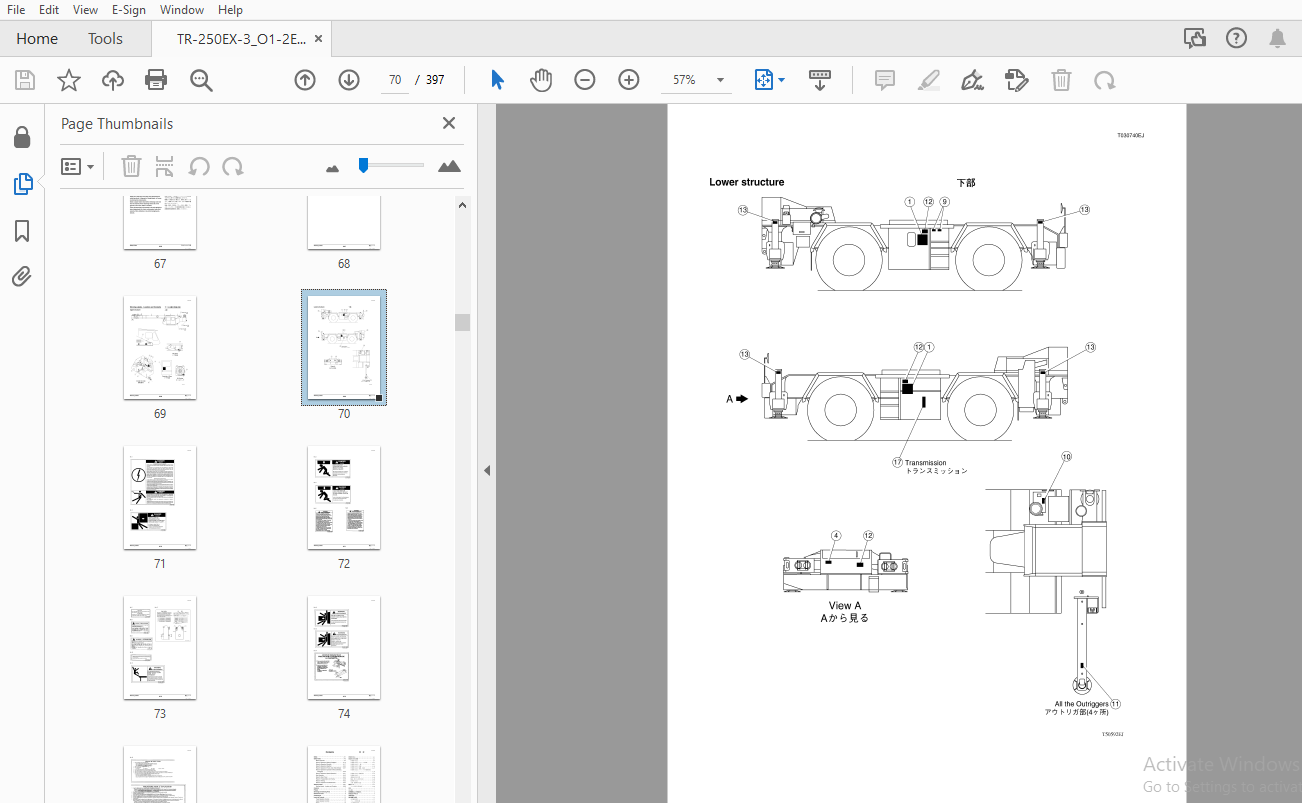Select page 68 thumbnail
This screenshot has width=1302, height=803.
click(x=344, y=222)
